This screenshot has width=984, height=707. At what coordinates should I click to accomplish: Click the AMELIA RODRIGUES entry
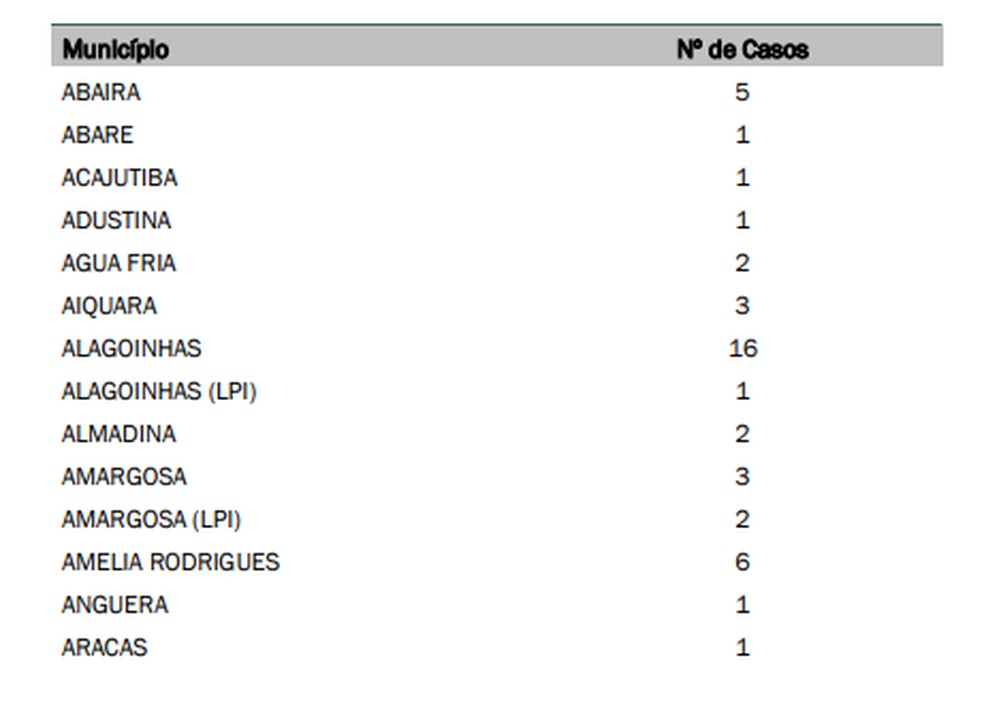click(x=171, y=562)
